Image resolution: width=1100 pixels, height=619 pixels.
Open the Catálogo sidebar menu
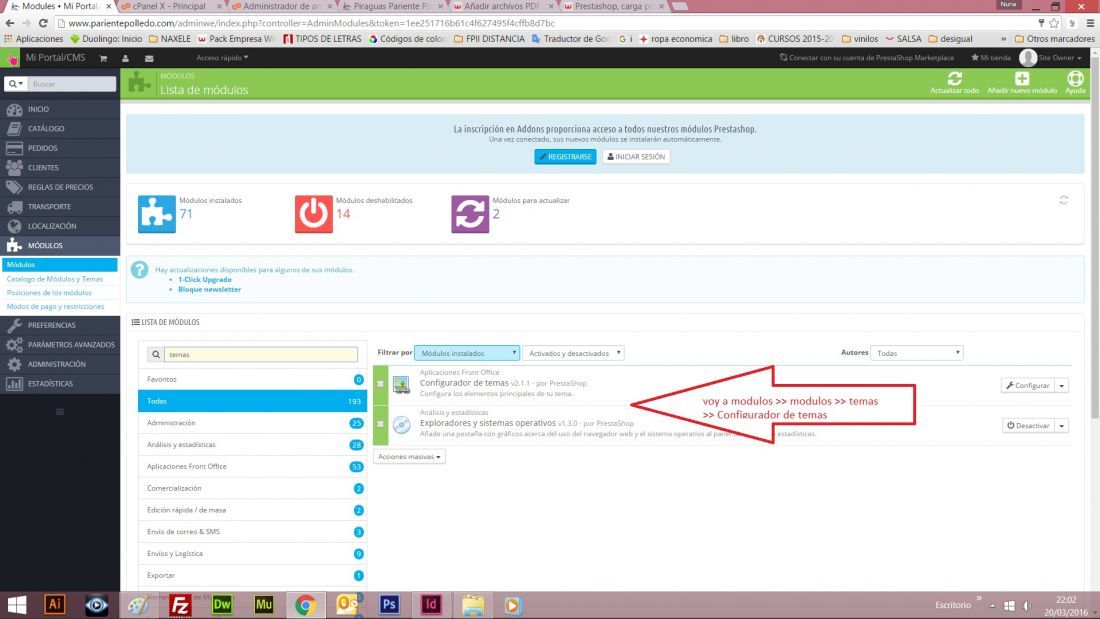[x=60, y=128]
